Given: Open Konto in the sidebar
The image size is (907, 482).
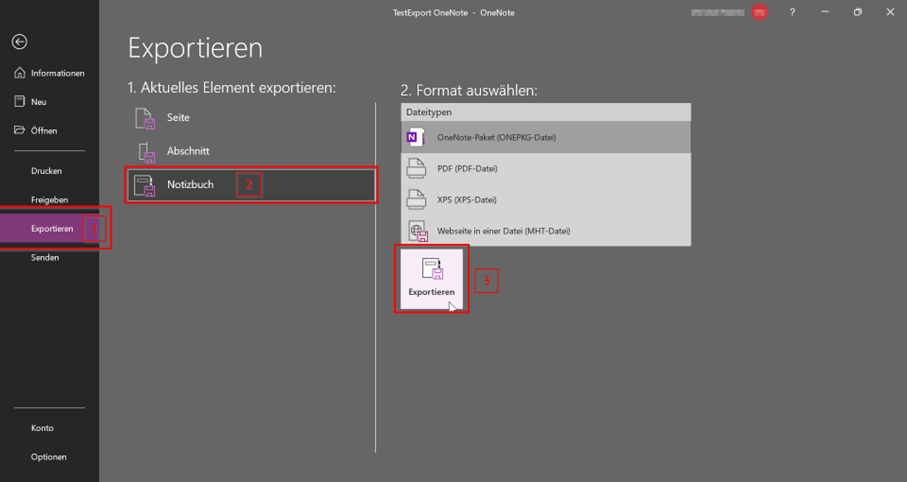Looking at the screenshot, I should [x=50, y=428].
